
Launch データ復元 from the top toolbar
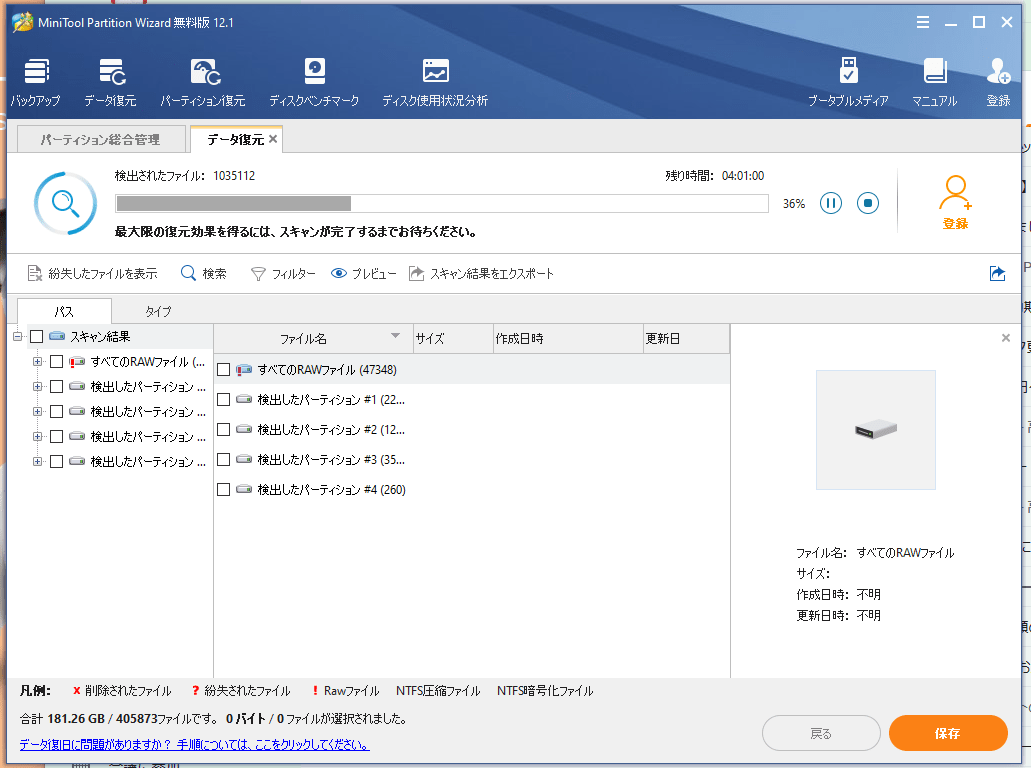(x=110, y=82)
